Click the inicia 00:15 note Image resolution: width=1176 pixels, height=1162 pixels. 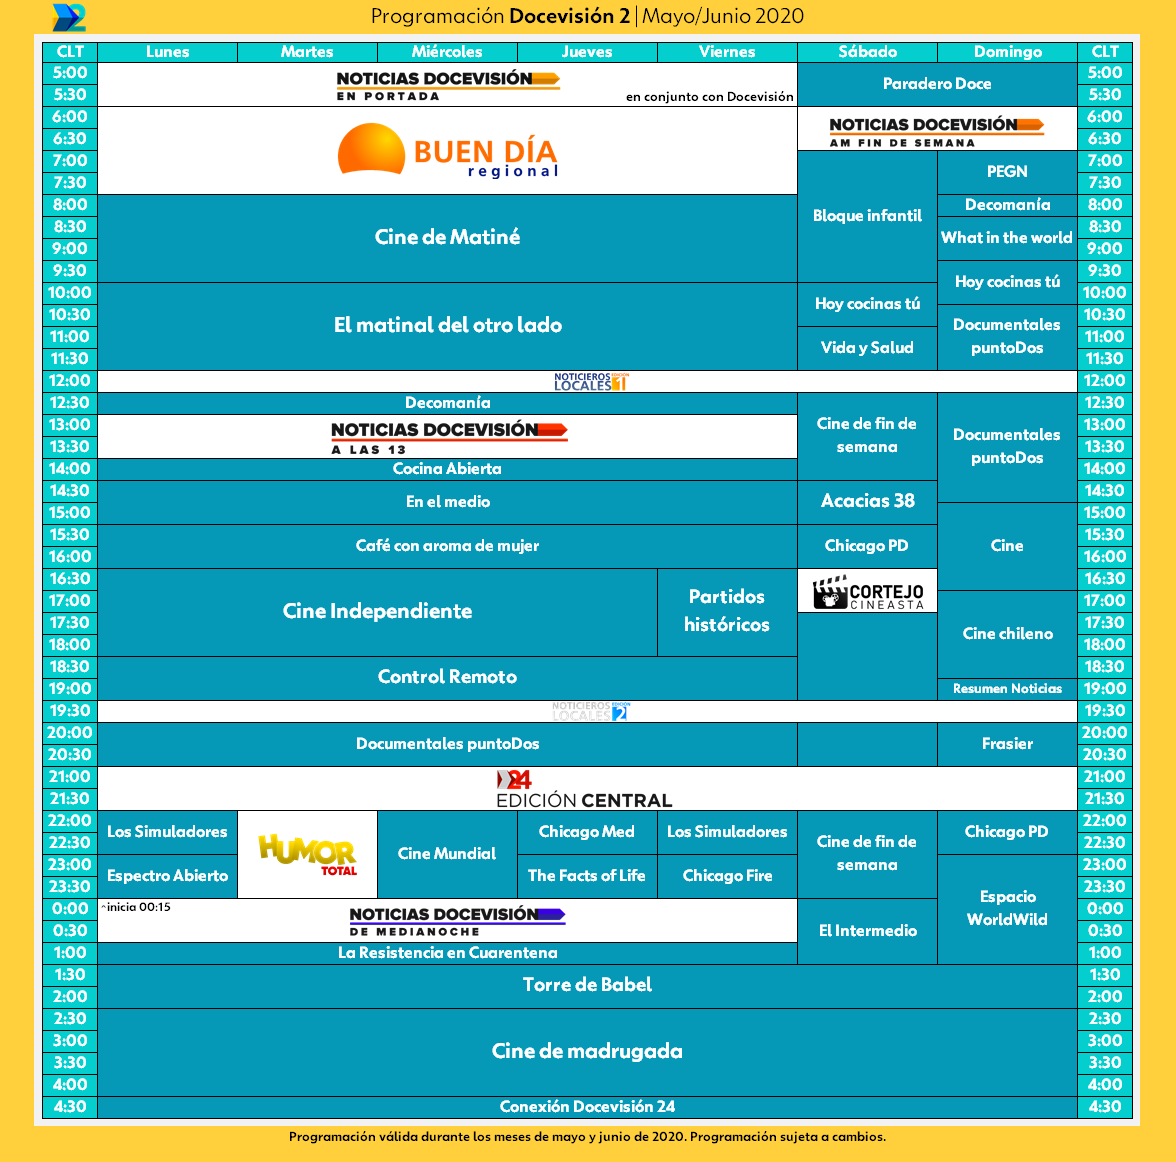point(136,908)
